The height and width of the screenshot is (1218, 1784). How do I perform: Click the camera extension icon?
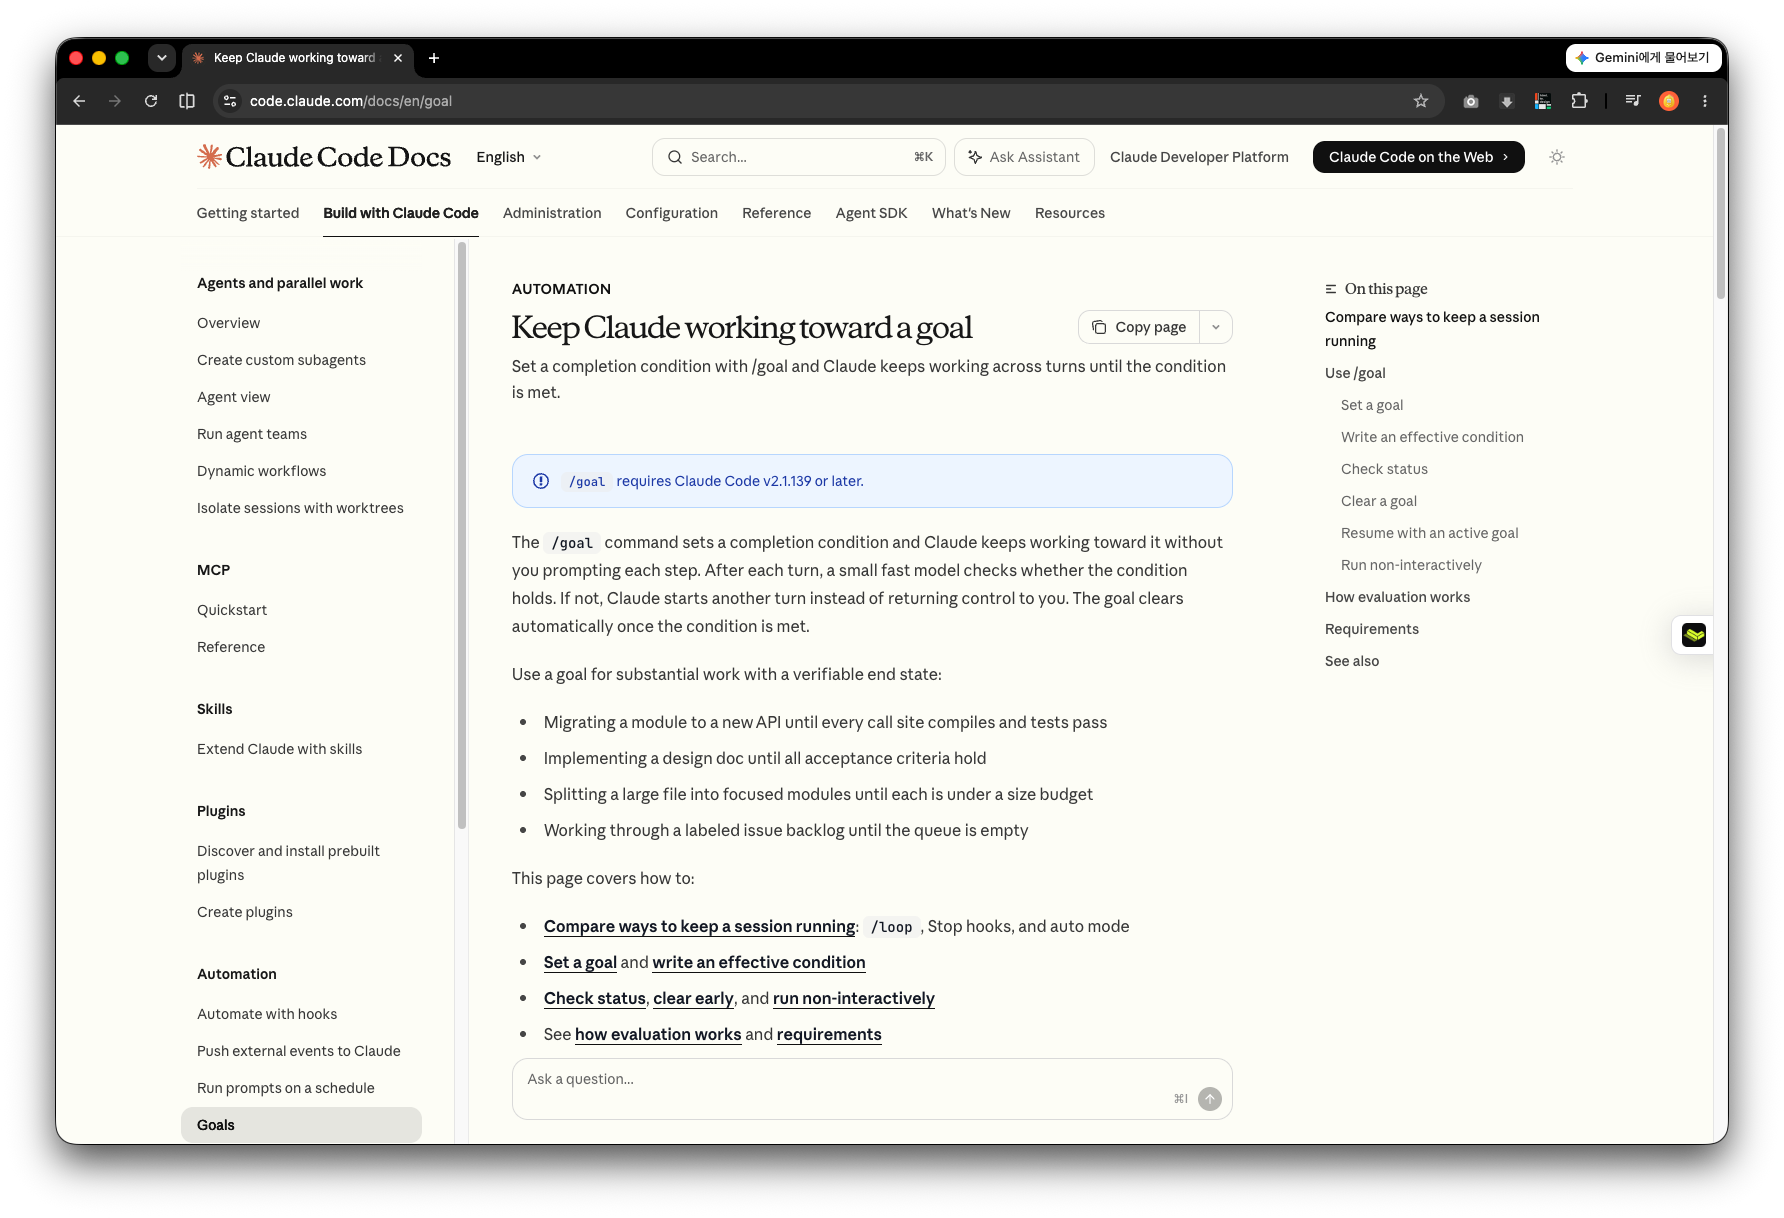(1471, 101)
